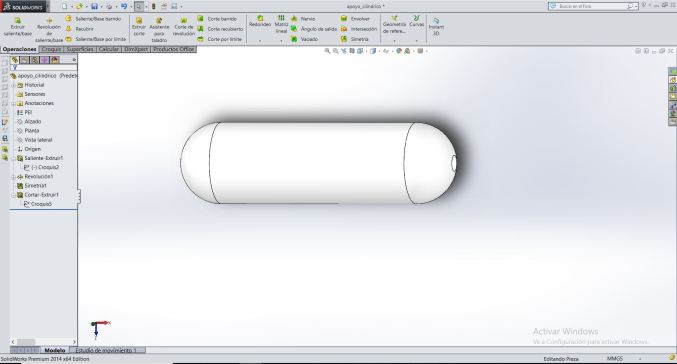Click the Print icon in toolbar

coord(109,6)
